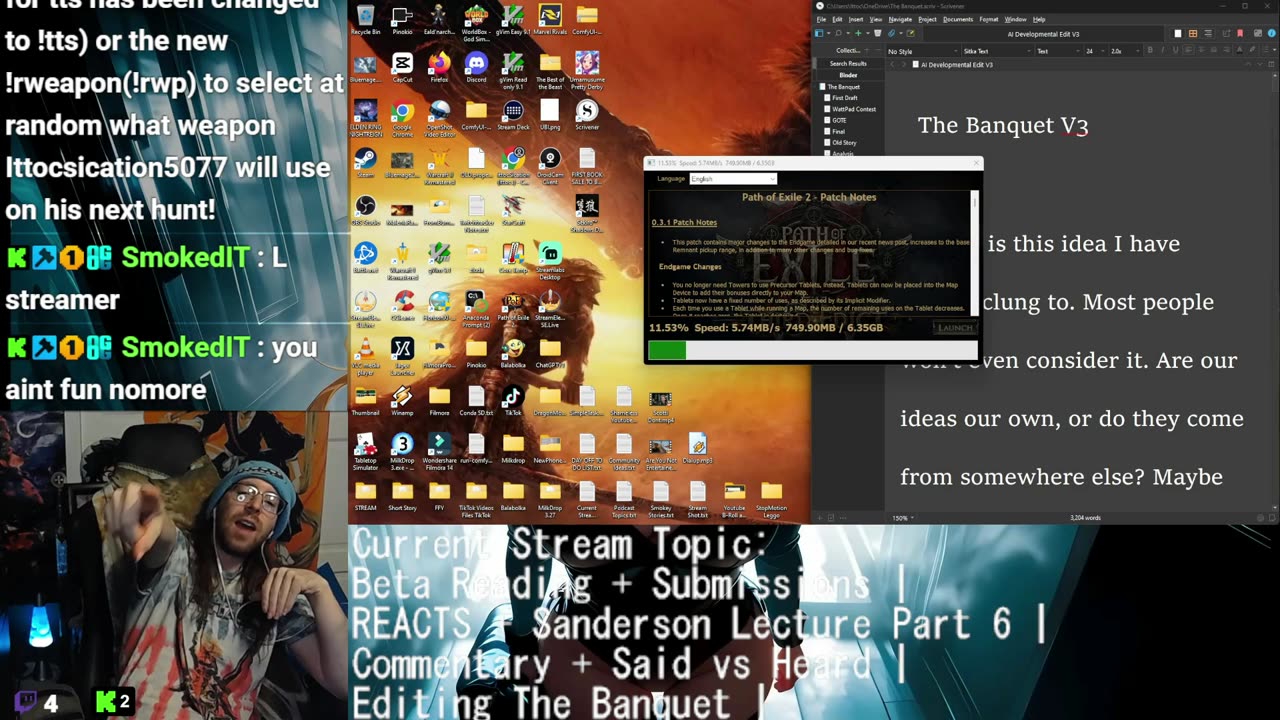Open the Language English dropdown in patcher

pos(732,179)
